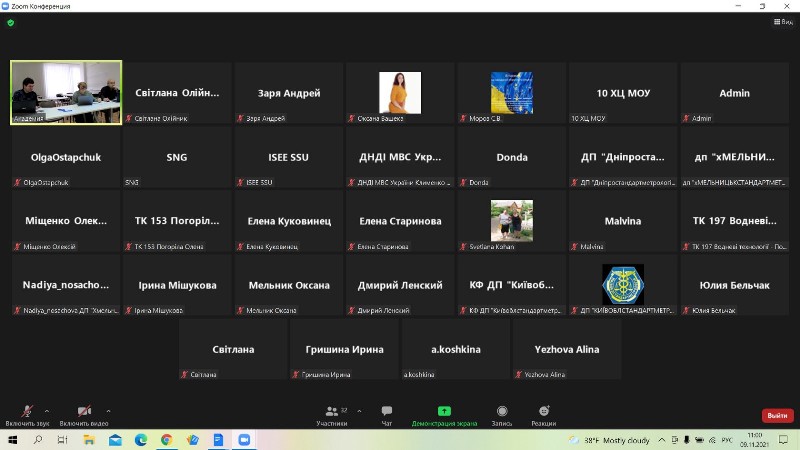Select the Академия video thumbnail
This screenshot has height=450, width=800.
click(x=66, y=92)
